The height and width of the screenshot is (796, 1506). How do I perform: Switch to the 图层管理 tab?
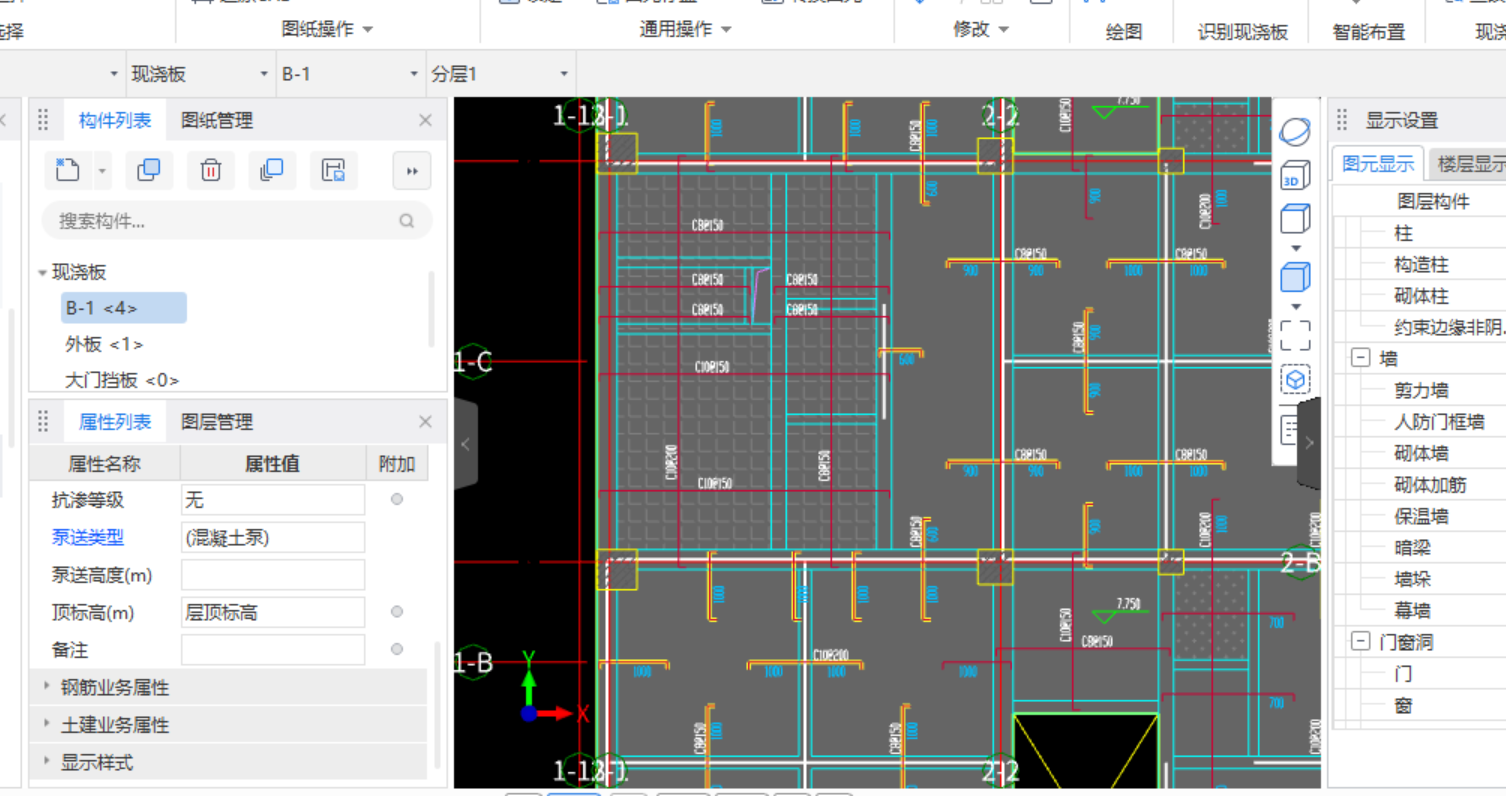pyautogui.click(x=217, y=422)
